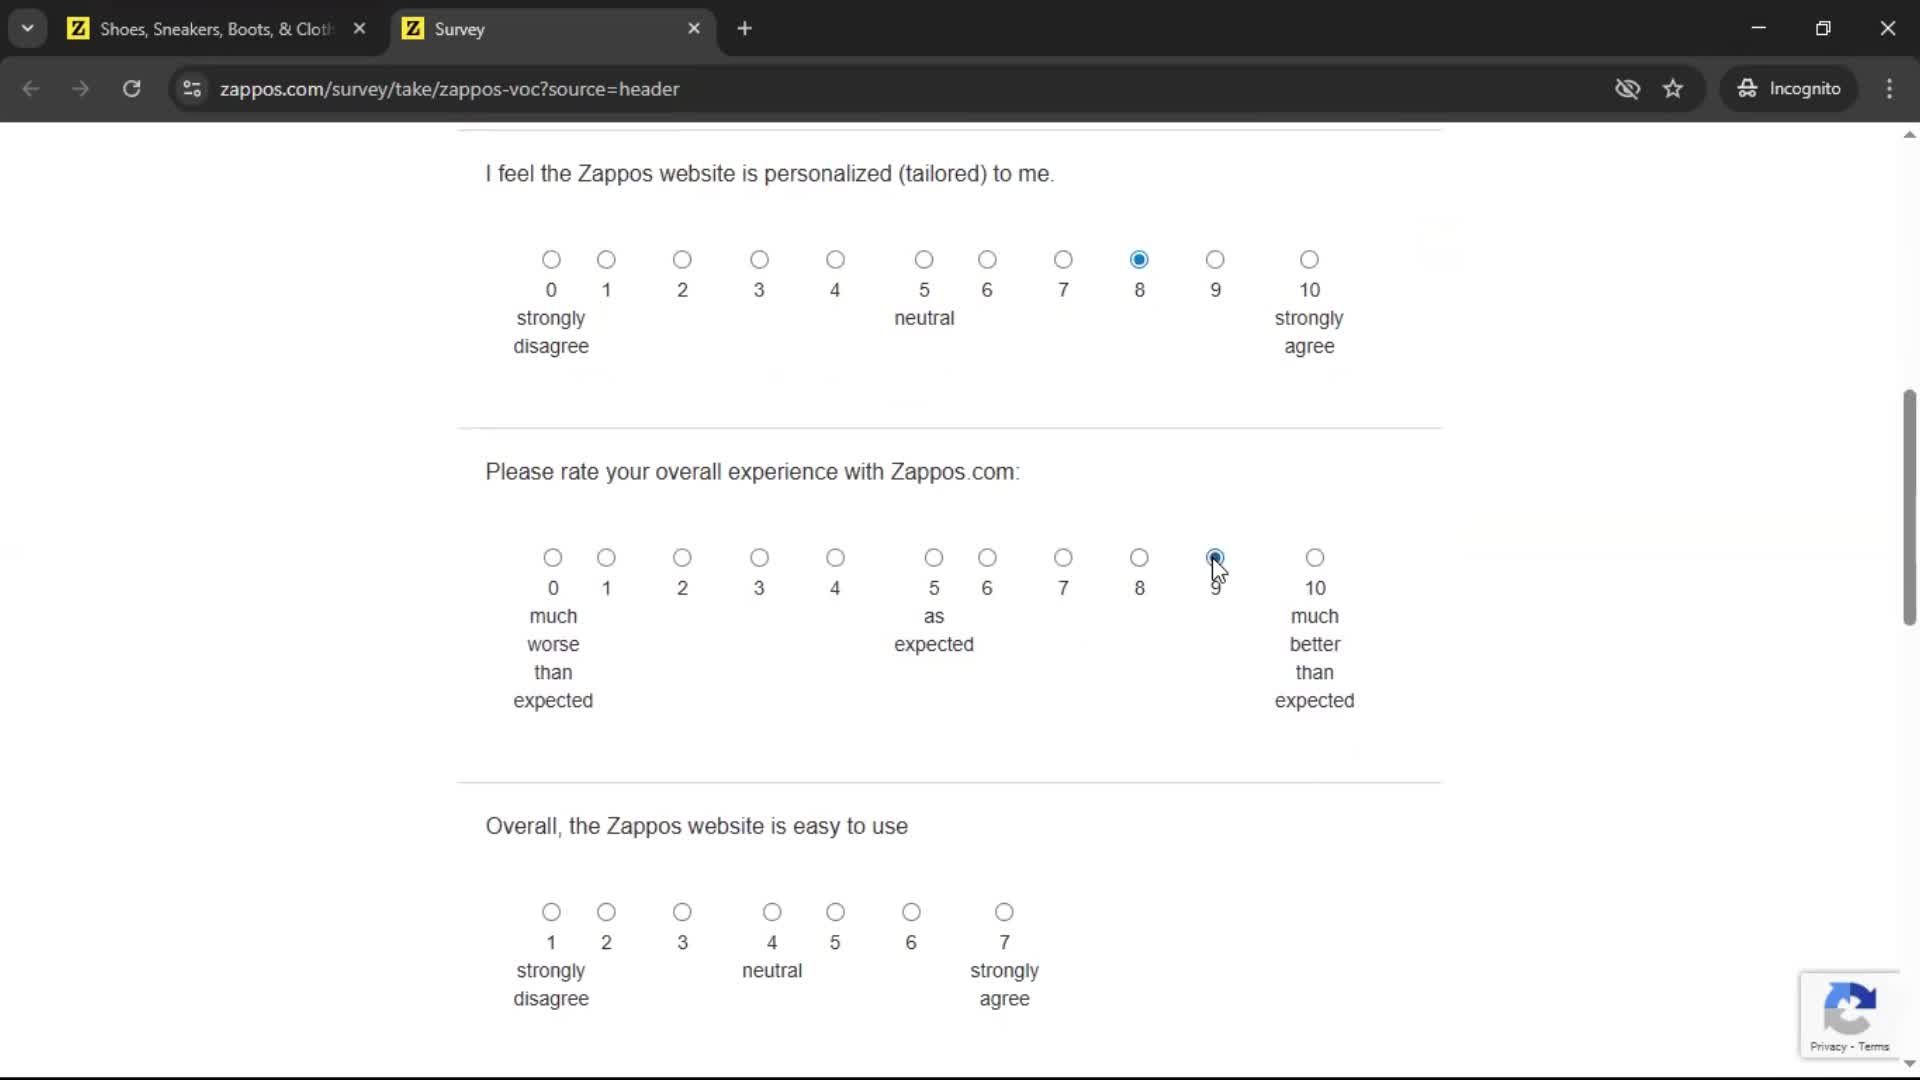Select rating 2 for personalized website question
The width and height of the screenshot is (1920, 1080).
point(682,260)
